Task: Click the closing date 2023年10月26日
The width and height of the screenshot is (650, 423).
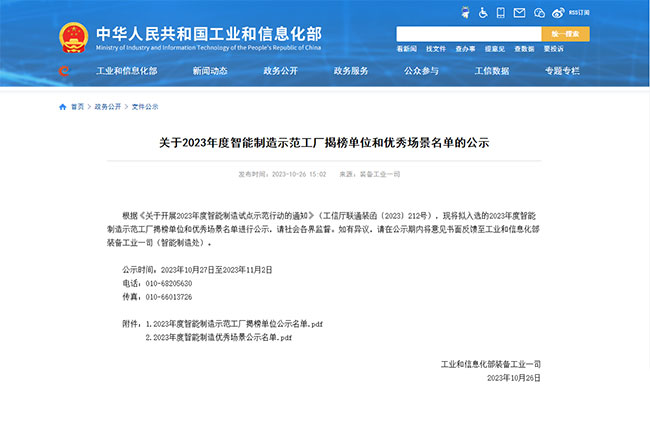Action: click(x=514, y=378)
